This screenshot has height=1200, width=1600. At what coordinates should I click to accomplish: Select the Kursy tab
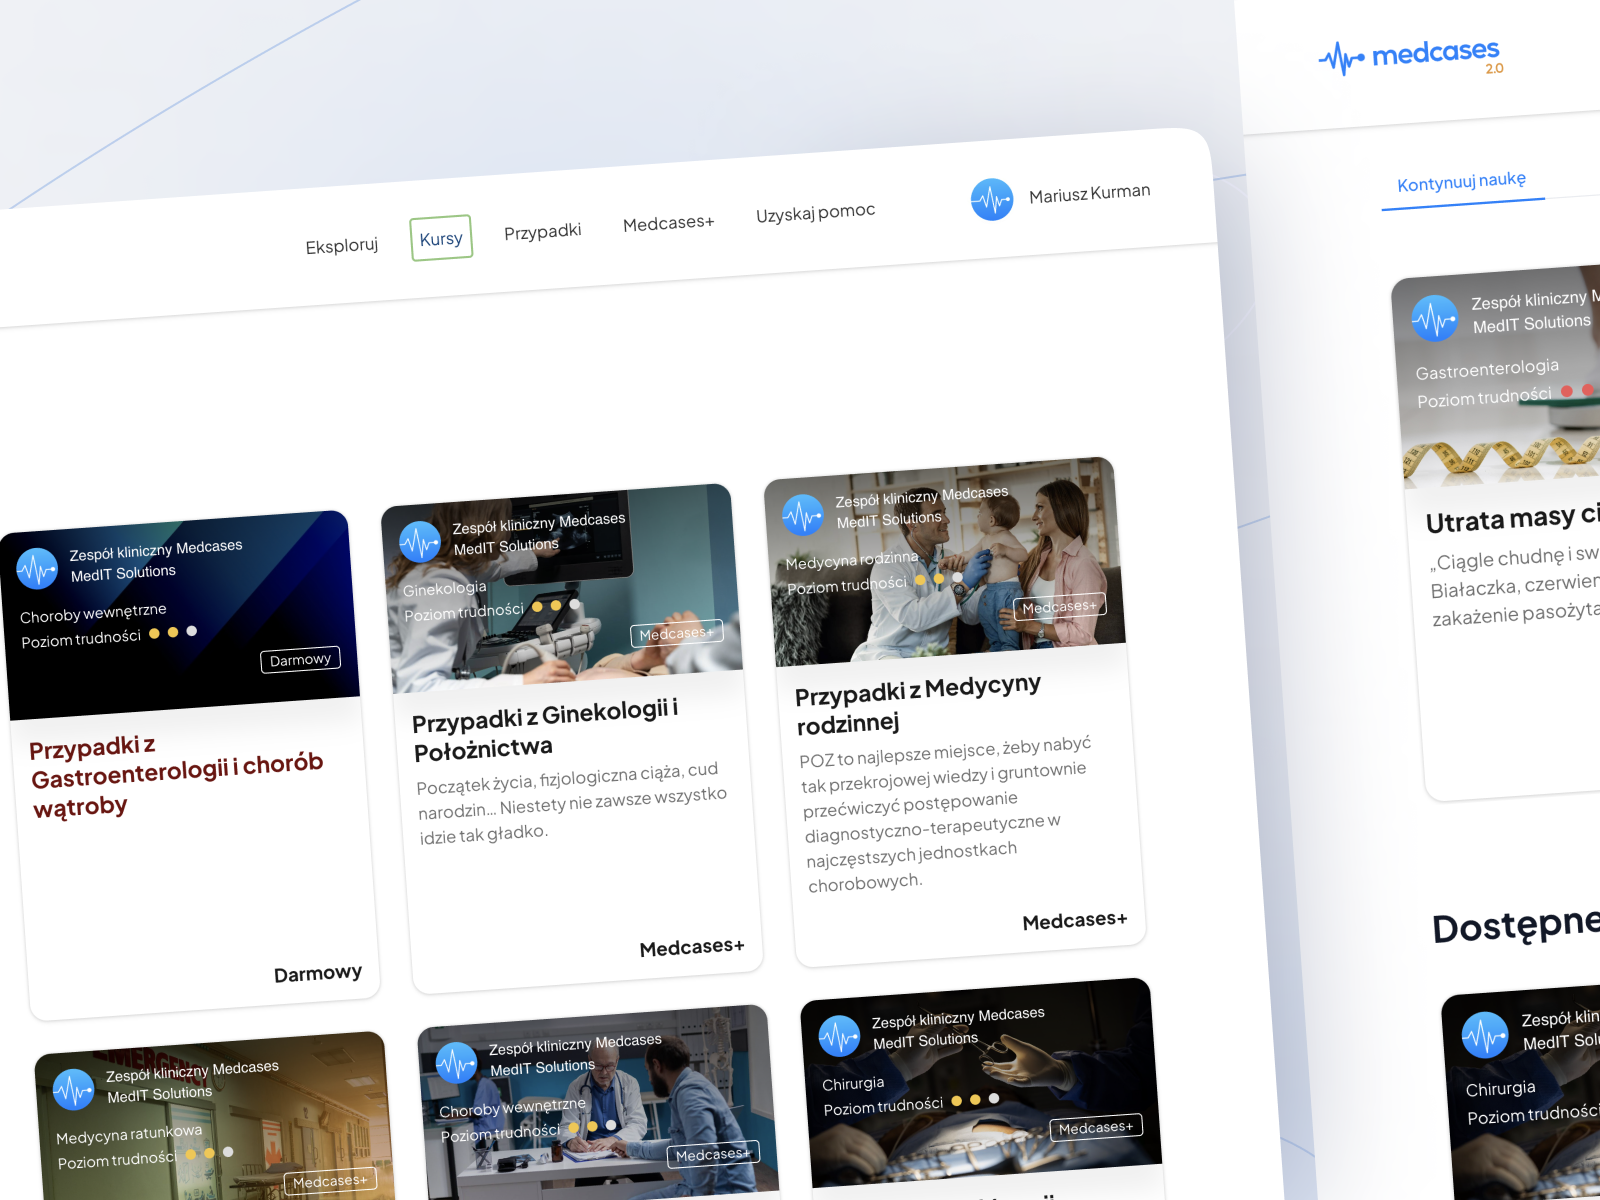click(441, 238)
